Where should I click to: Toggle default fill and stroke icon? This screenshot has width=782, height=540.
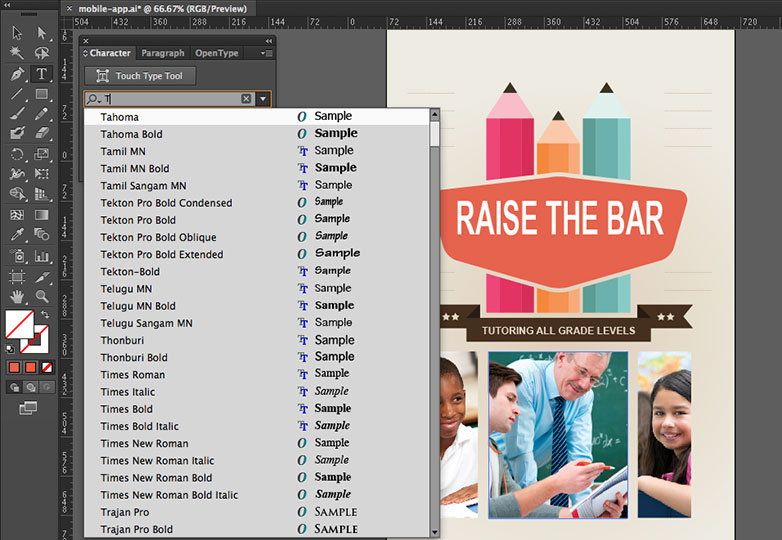pos(9,349)
